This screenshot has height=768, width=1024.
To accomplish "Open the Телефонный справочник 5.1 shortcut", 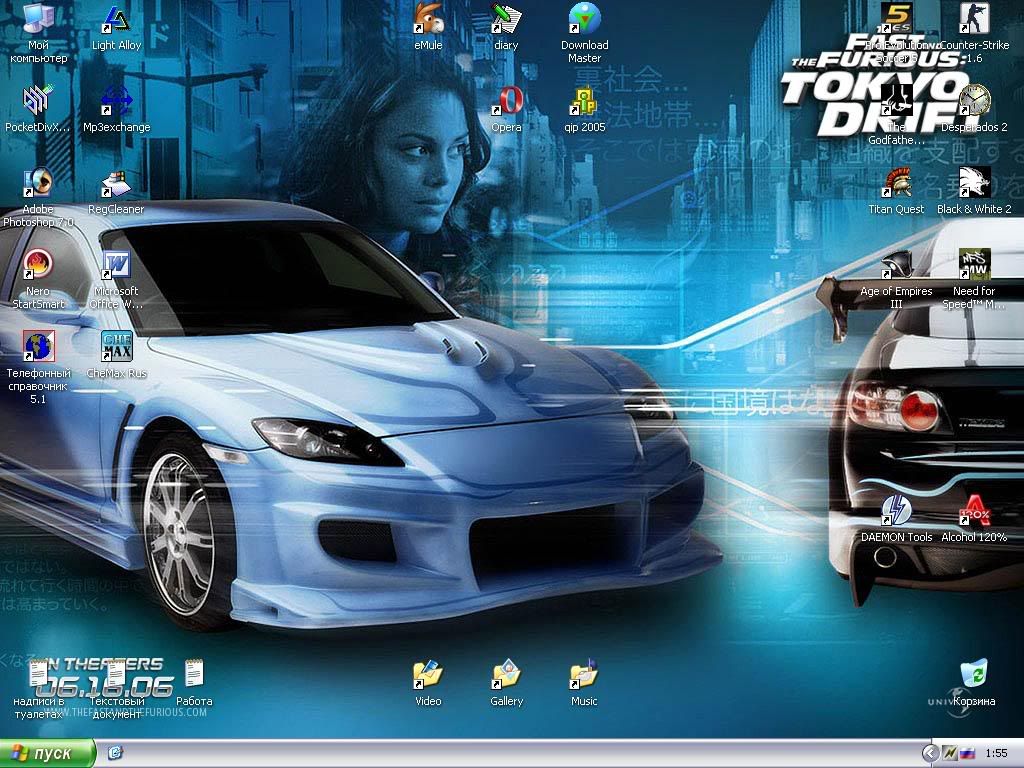I will coord(39,347).
